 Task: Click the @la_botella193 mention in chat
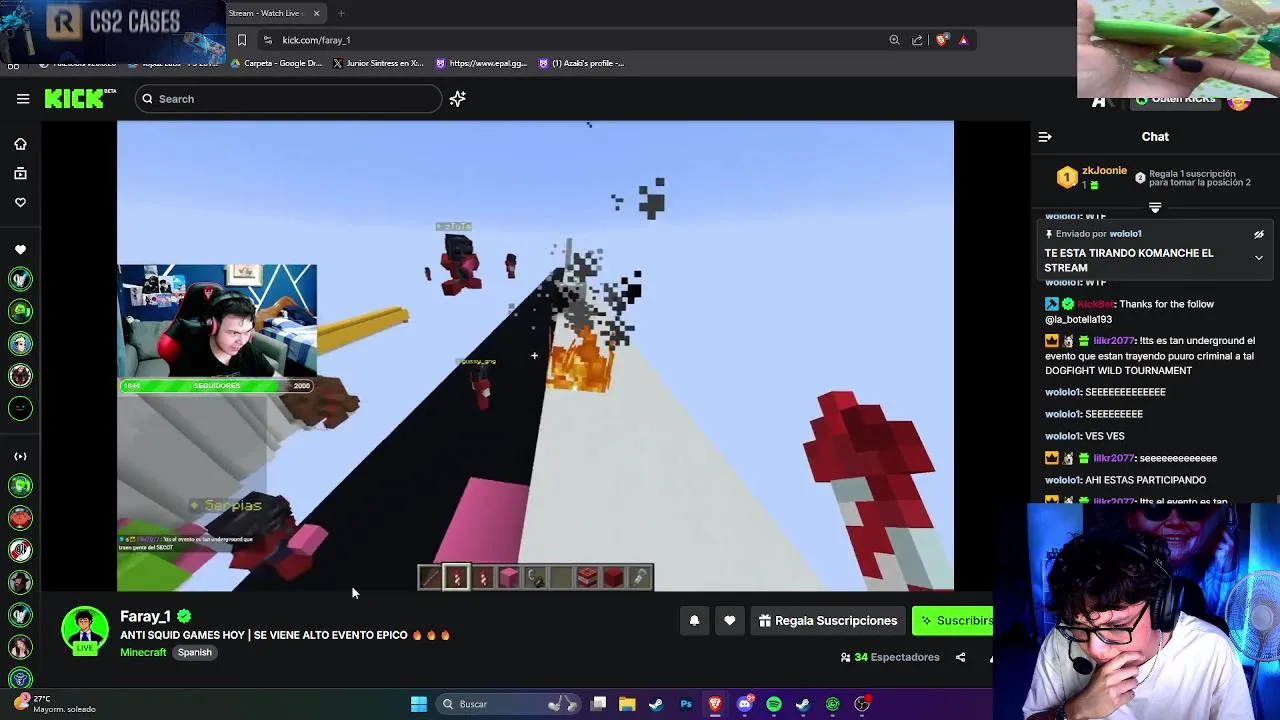[1078, 320]
